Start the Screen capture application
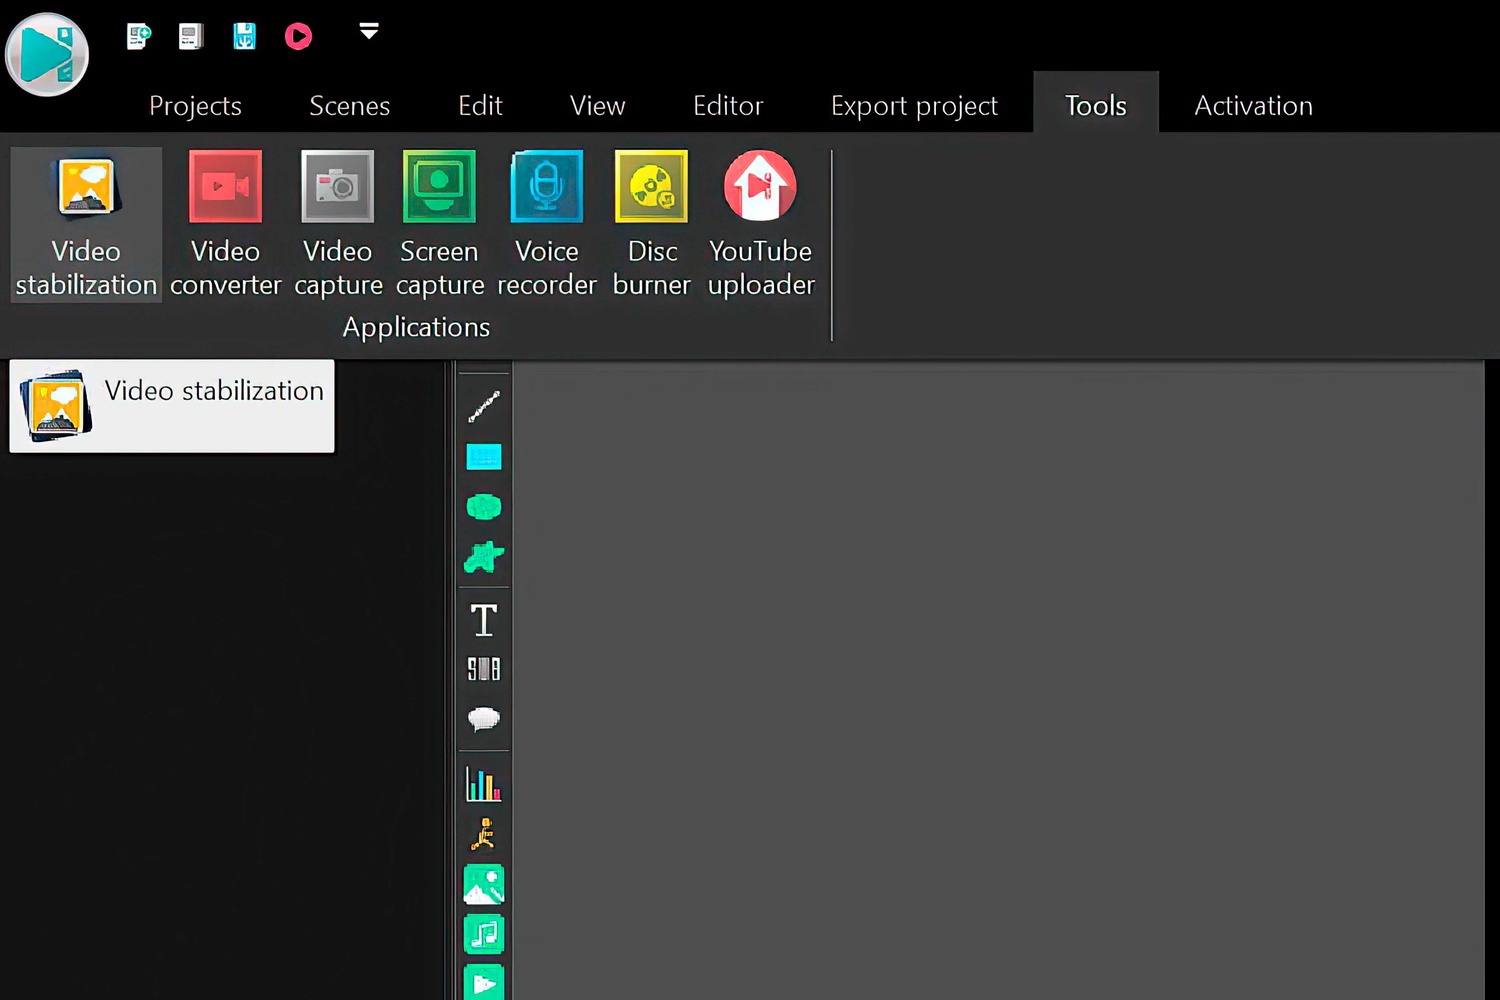1500x1000 pixels. [x=439, y=224]
